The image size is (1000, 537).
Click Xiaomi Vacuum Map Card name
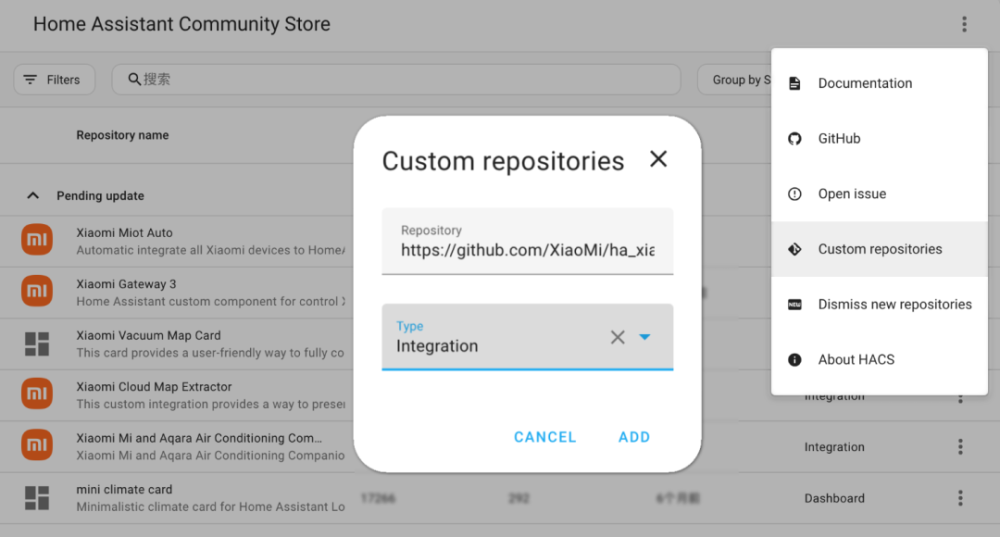(x=149, y=335)
